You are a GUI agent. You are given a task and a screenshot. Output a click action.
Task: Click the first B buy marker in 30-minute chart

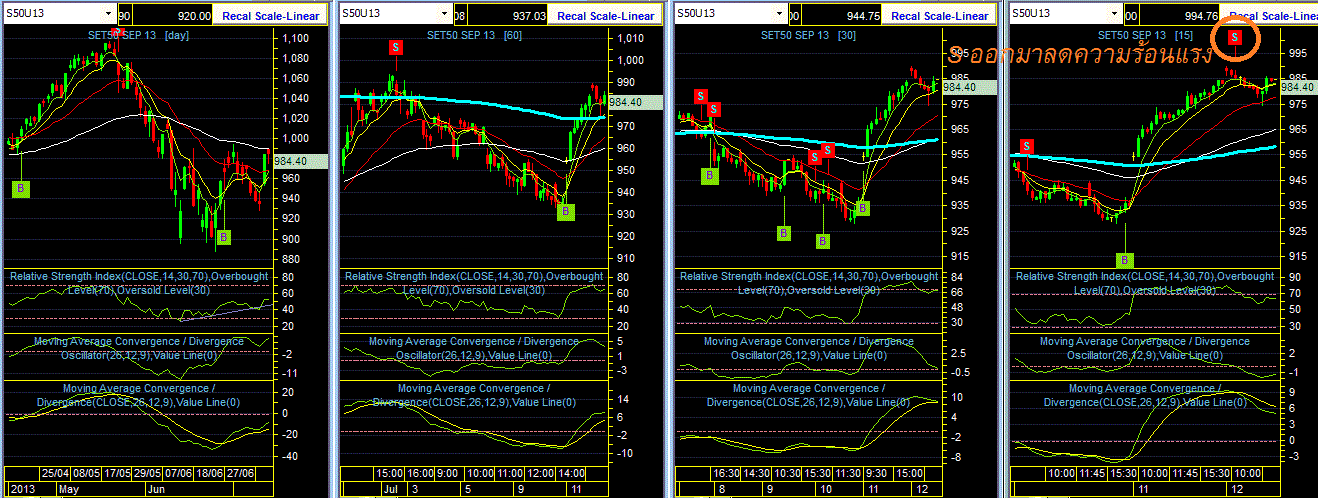(709, 175)
